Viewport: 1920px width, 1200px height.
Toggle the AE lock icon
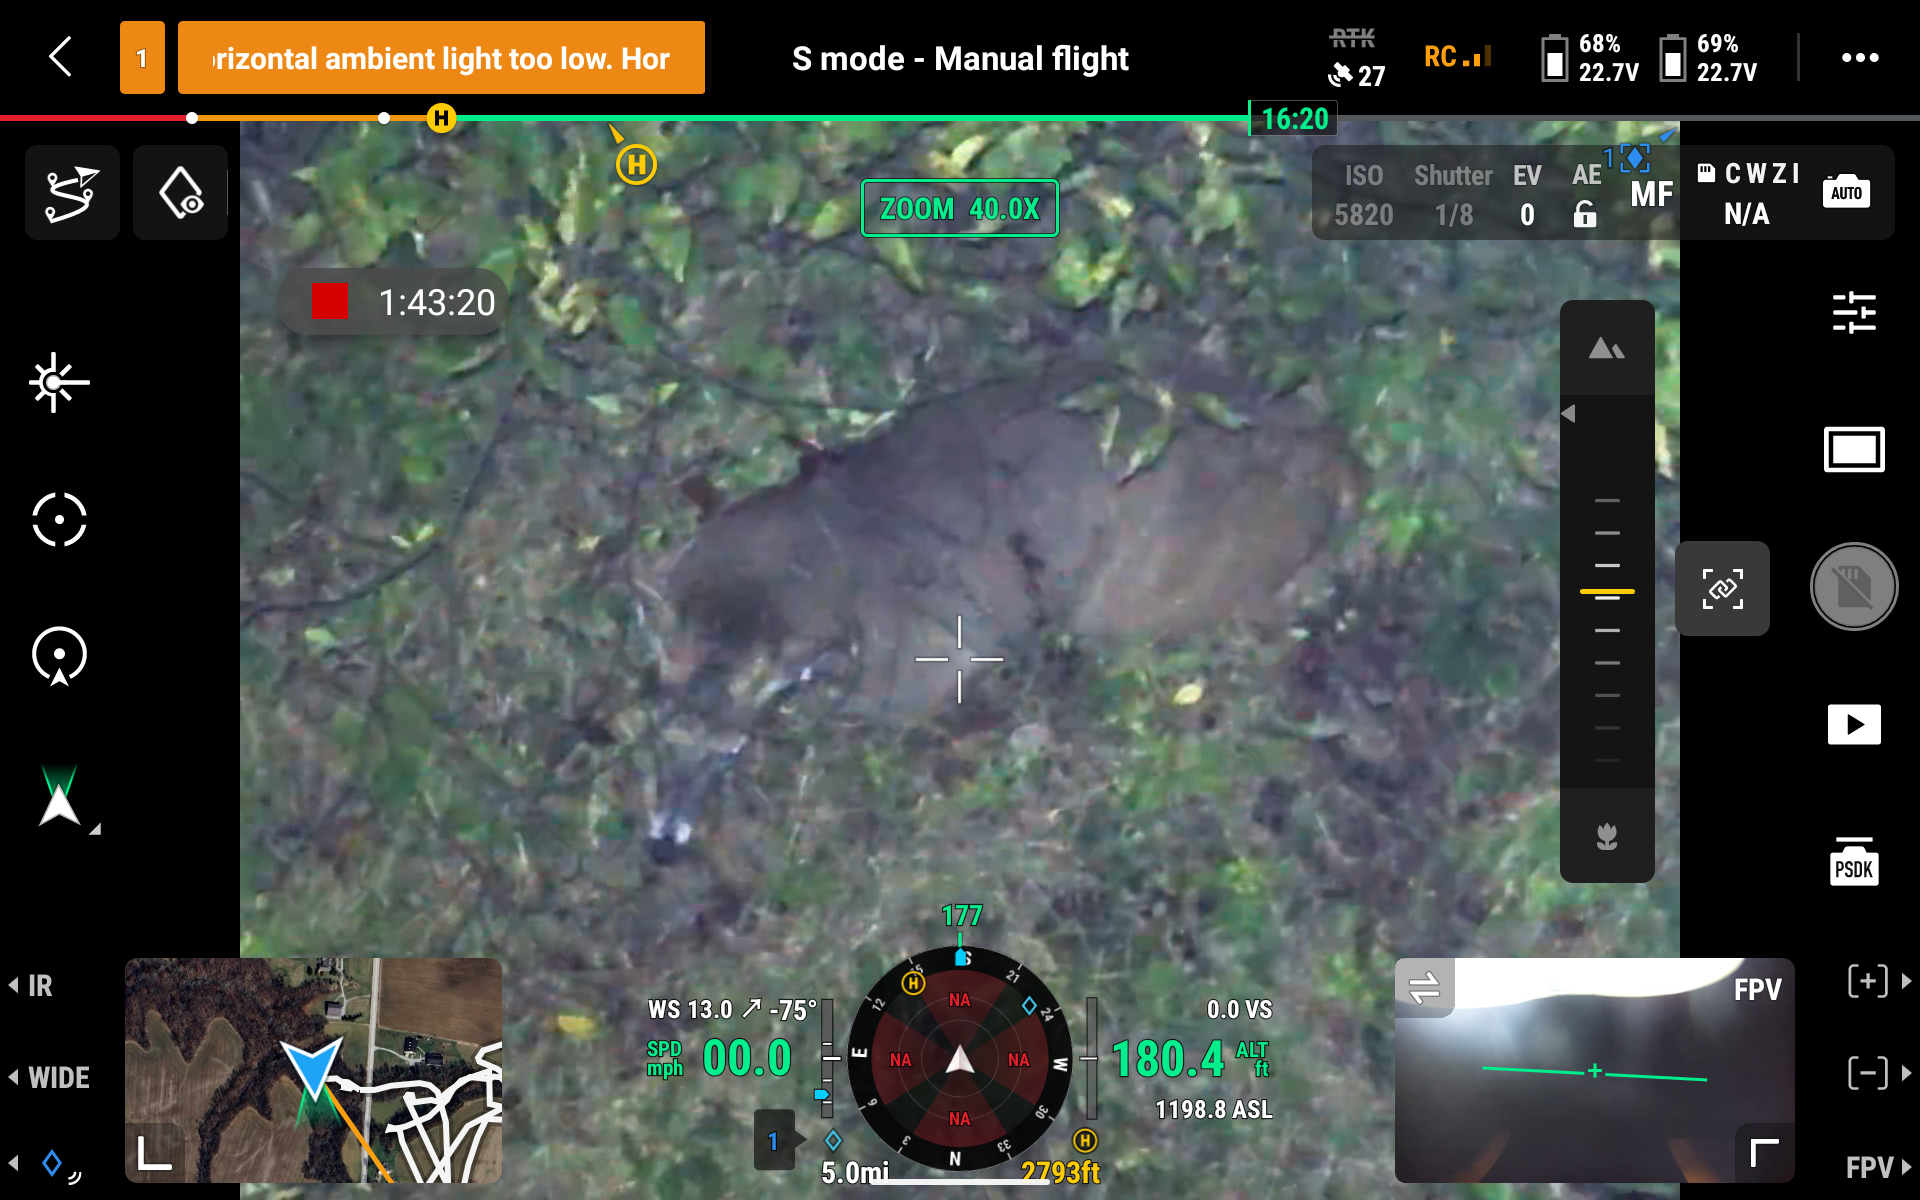[x=1585, y=214]
